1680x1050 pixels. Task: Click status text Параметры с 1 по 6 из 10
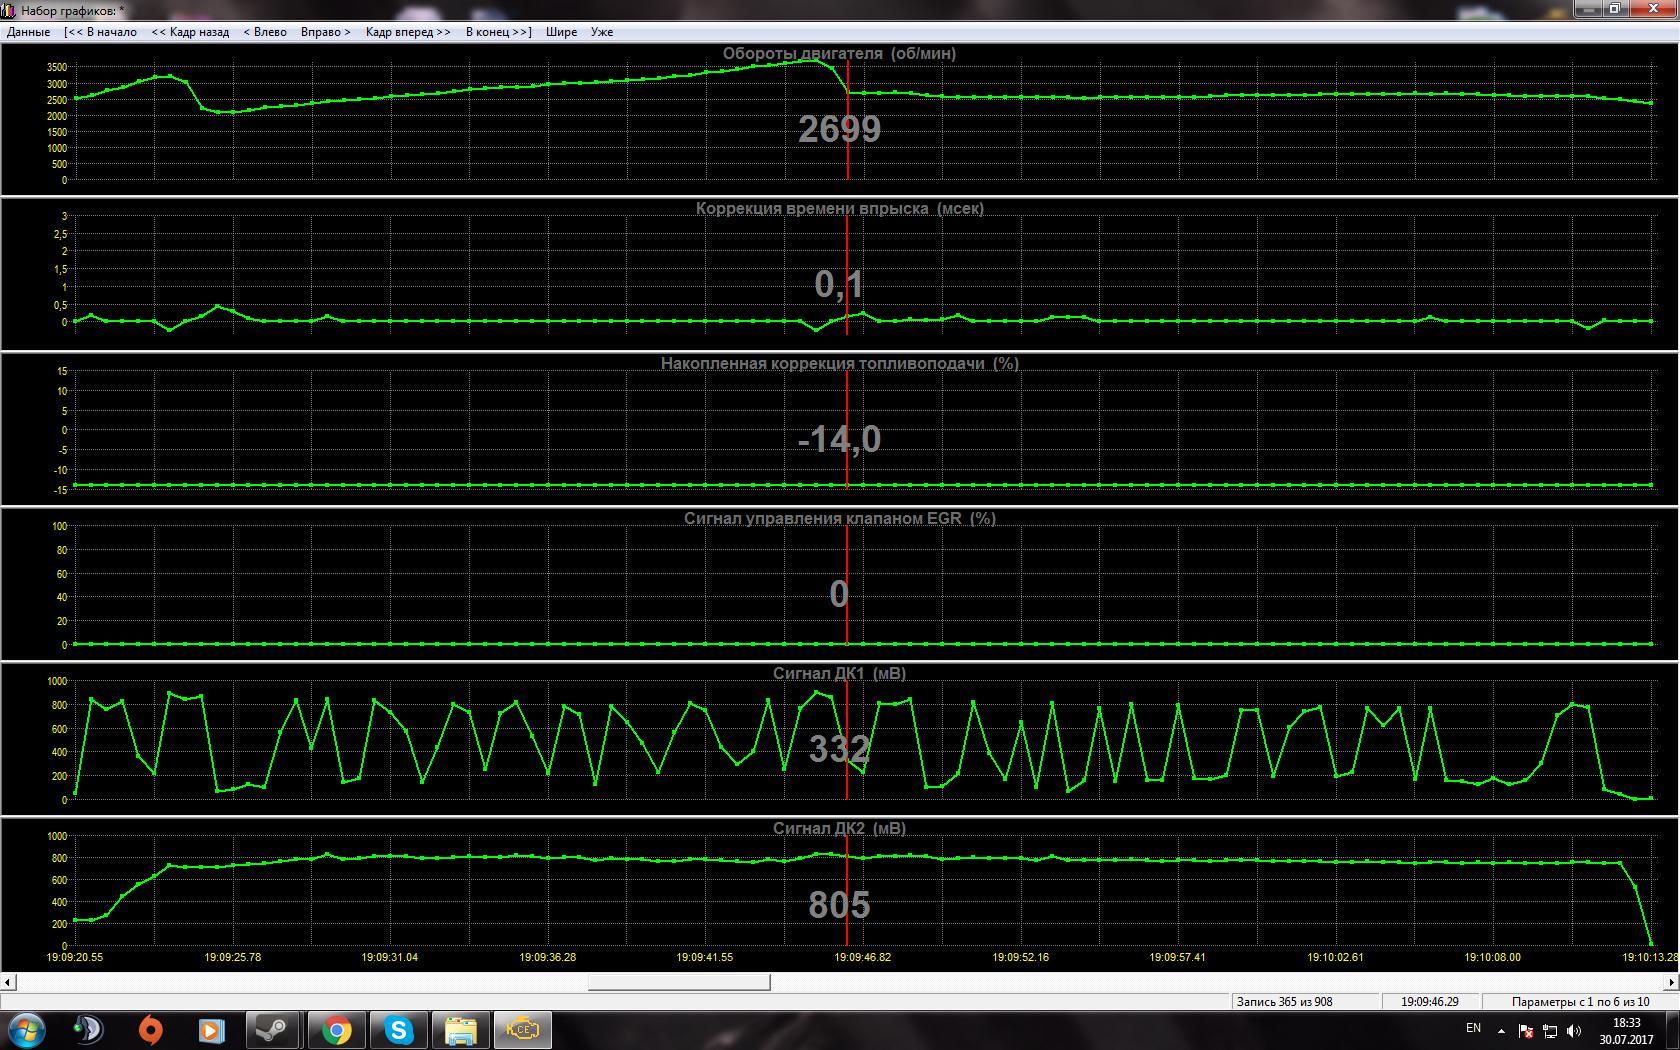(1580, 1001)
